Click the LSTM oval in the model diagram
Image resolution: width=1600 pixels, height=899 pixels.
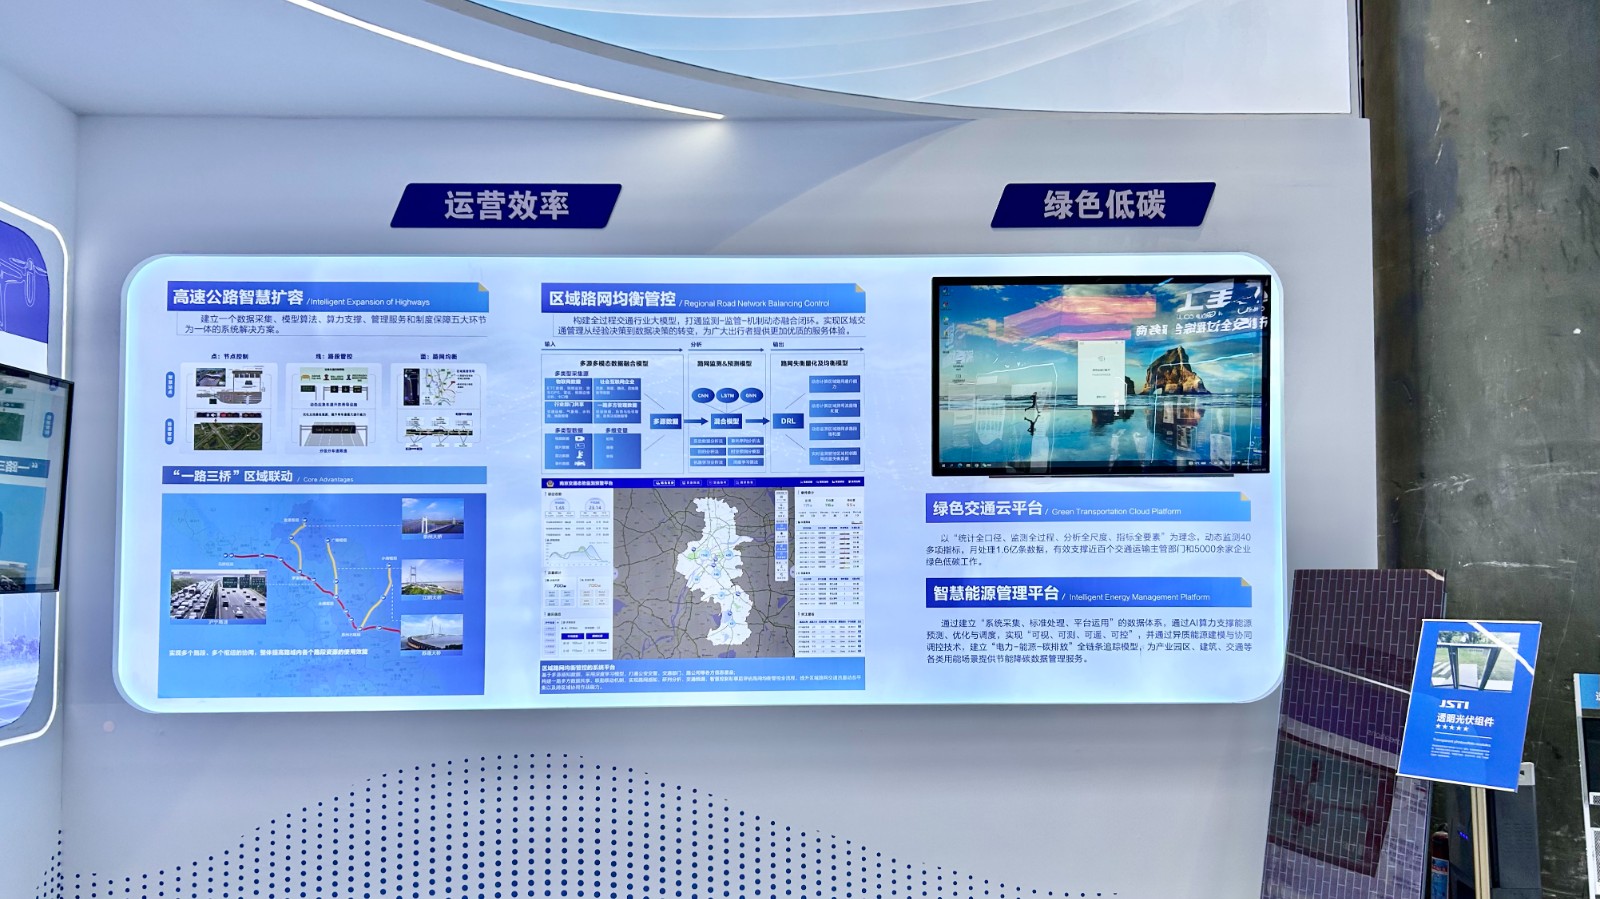(x=727, y=395)
